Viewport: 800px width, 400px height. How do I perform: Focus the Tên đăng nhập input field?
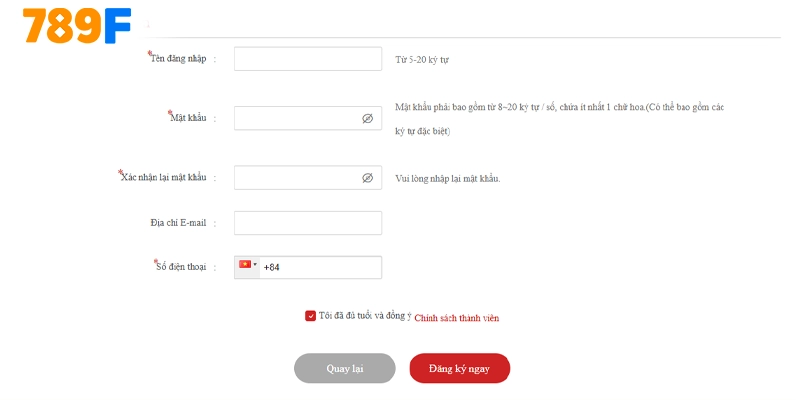[x=308, y=59]
